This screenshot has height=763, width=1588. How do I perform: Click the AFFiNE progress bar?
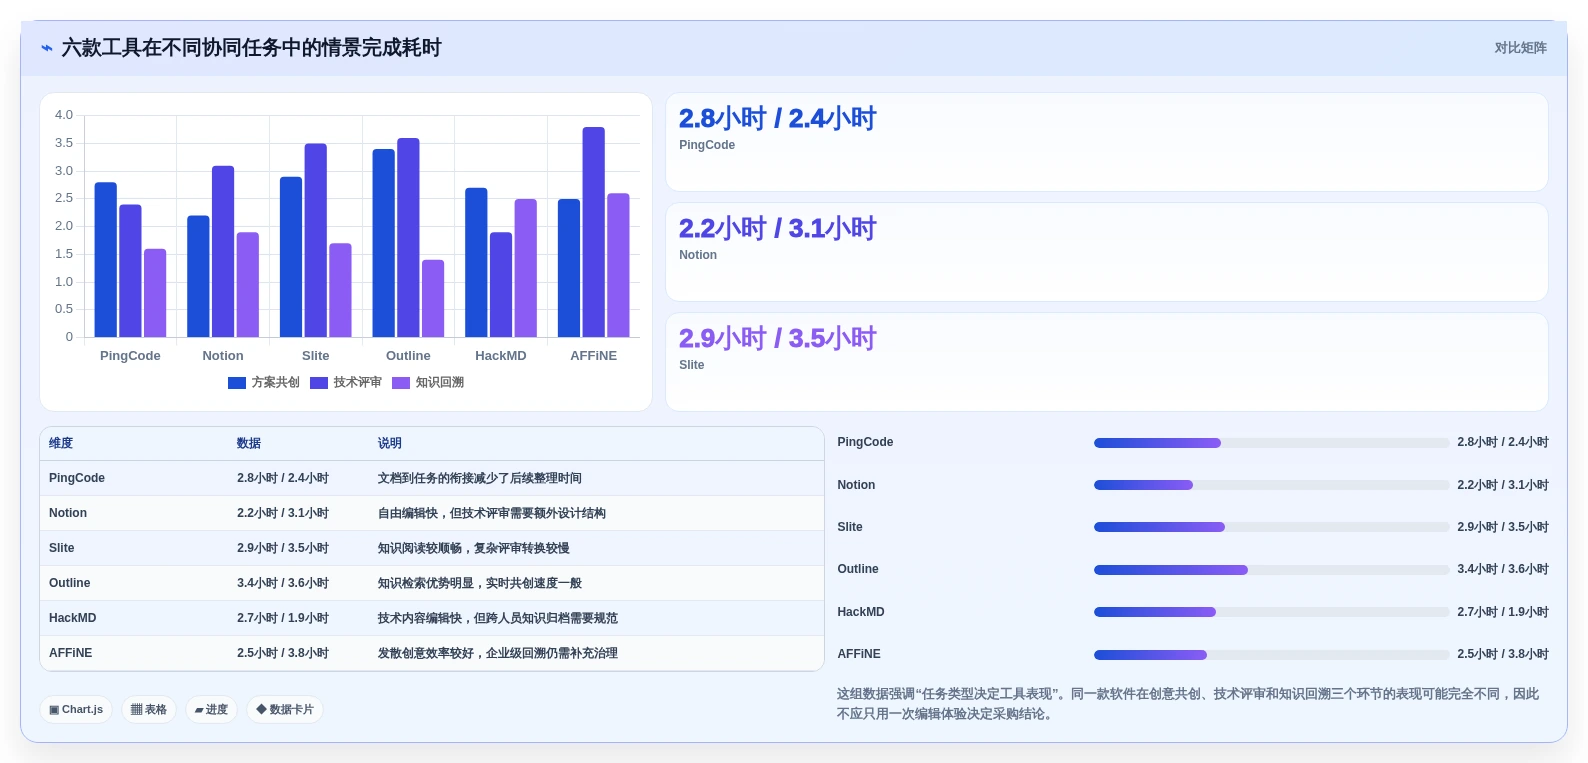(1271, 655)
